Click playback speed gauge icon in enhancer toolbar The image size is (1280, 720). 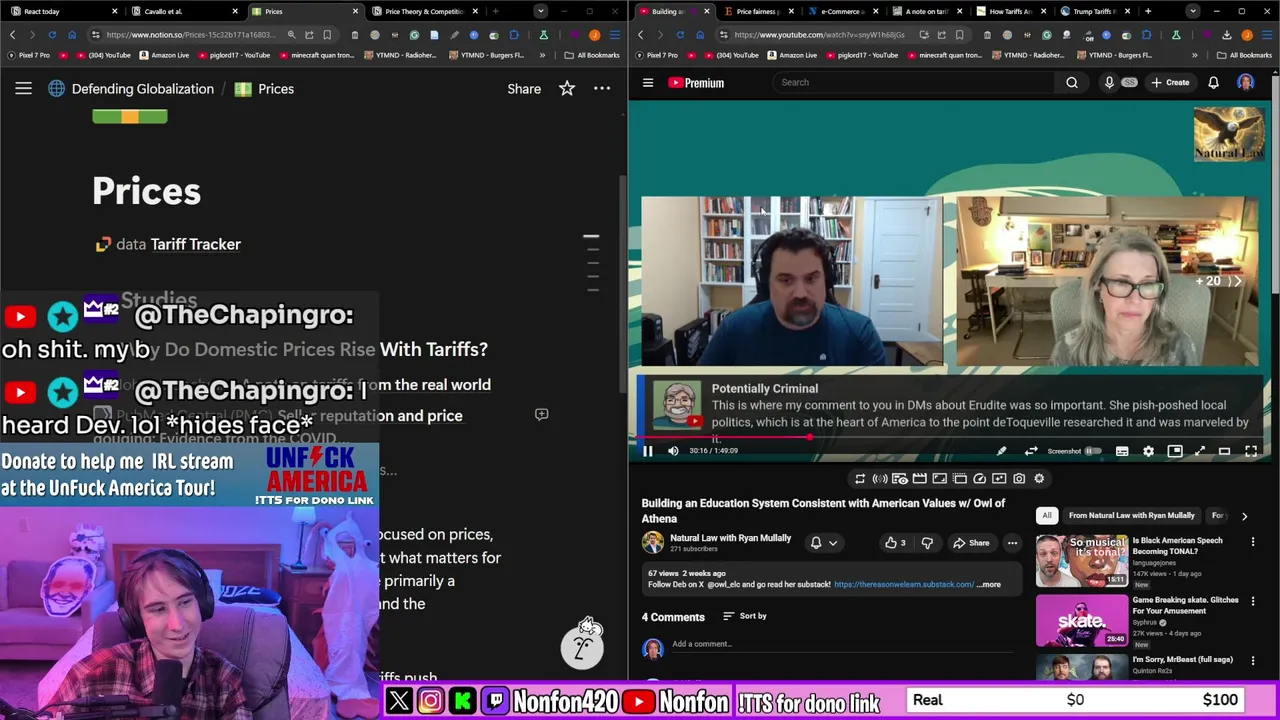click(979, 479)
